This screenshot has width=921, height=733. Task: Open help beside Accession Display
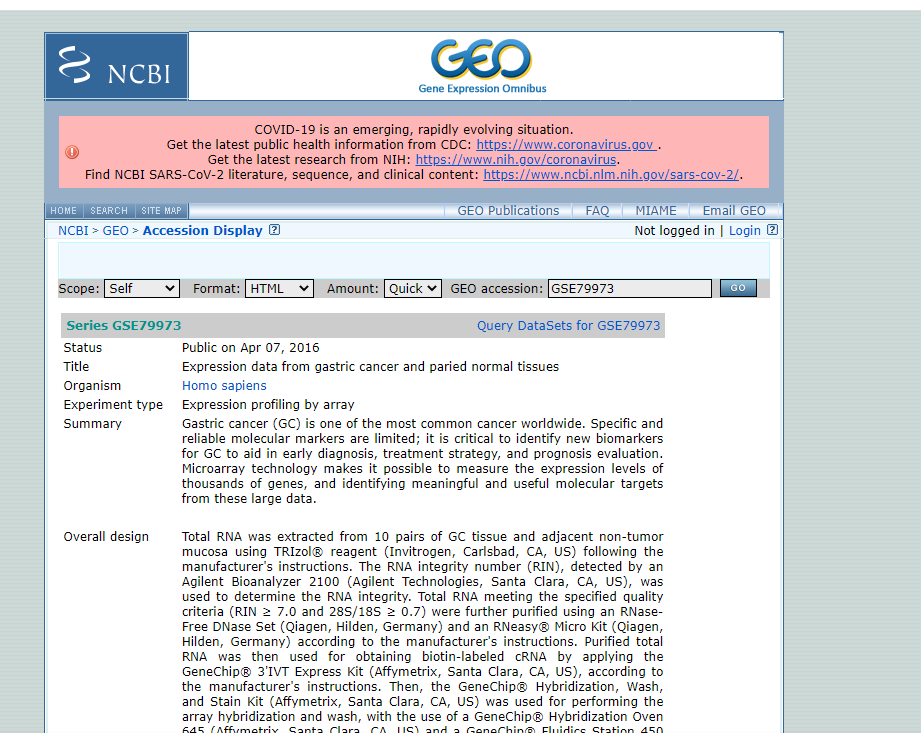click(x=274, y=230)
